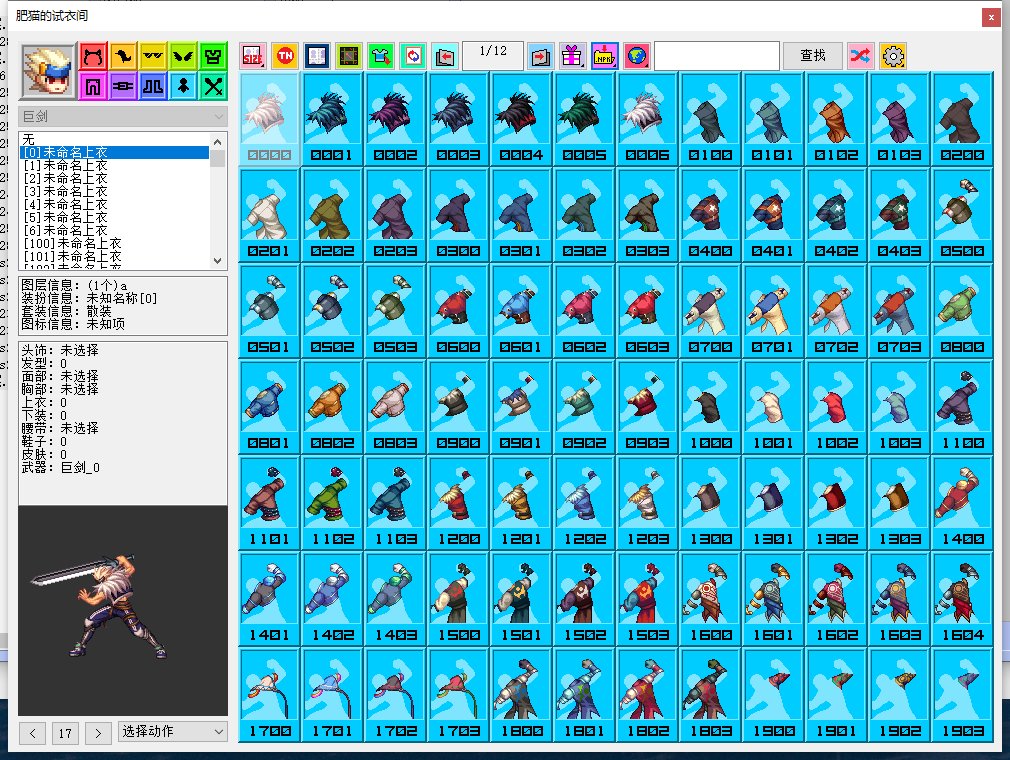Click the character portrait icon
Screen dimensions: 1010x760
point(46,70)
